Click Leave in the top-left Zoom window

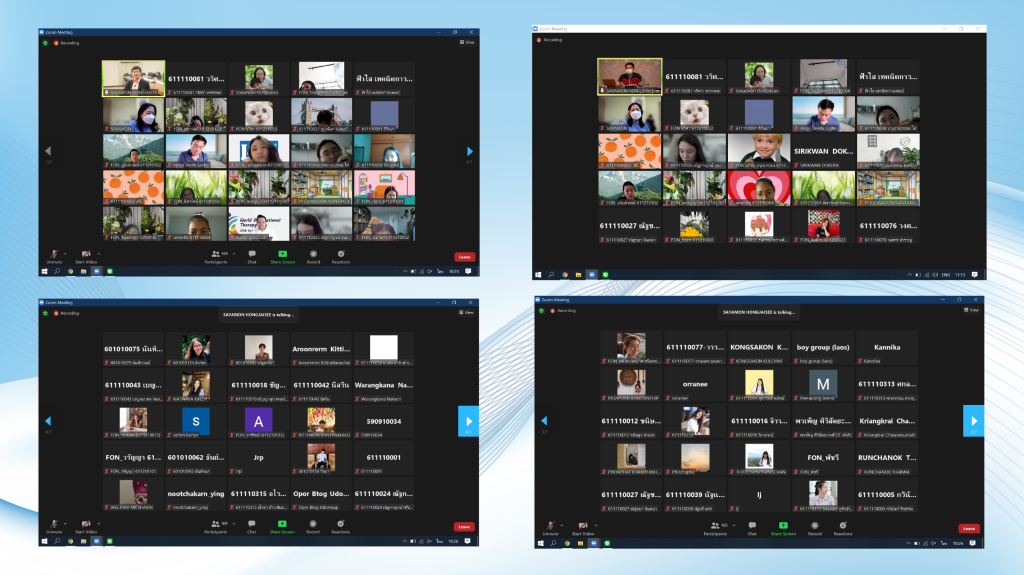coord(464,257)
